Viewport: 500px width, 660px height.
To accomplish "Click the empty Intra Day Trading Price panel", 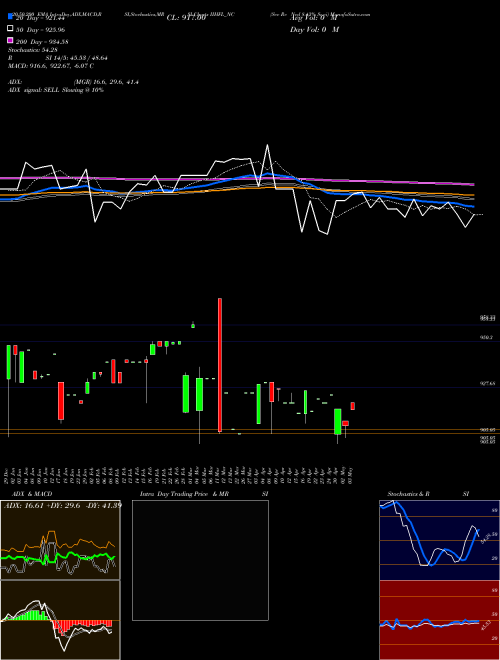I will click(x=200, y=560).
